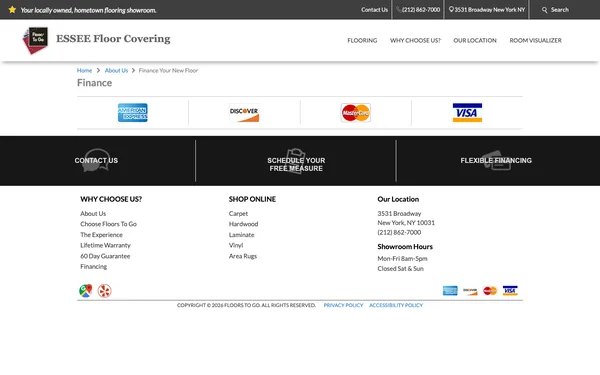Go to Our Location nav item
Image resolution: width=600 pixels, height=375 pixels.
tap(475, 40)
